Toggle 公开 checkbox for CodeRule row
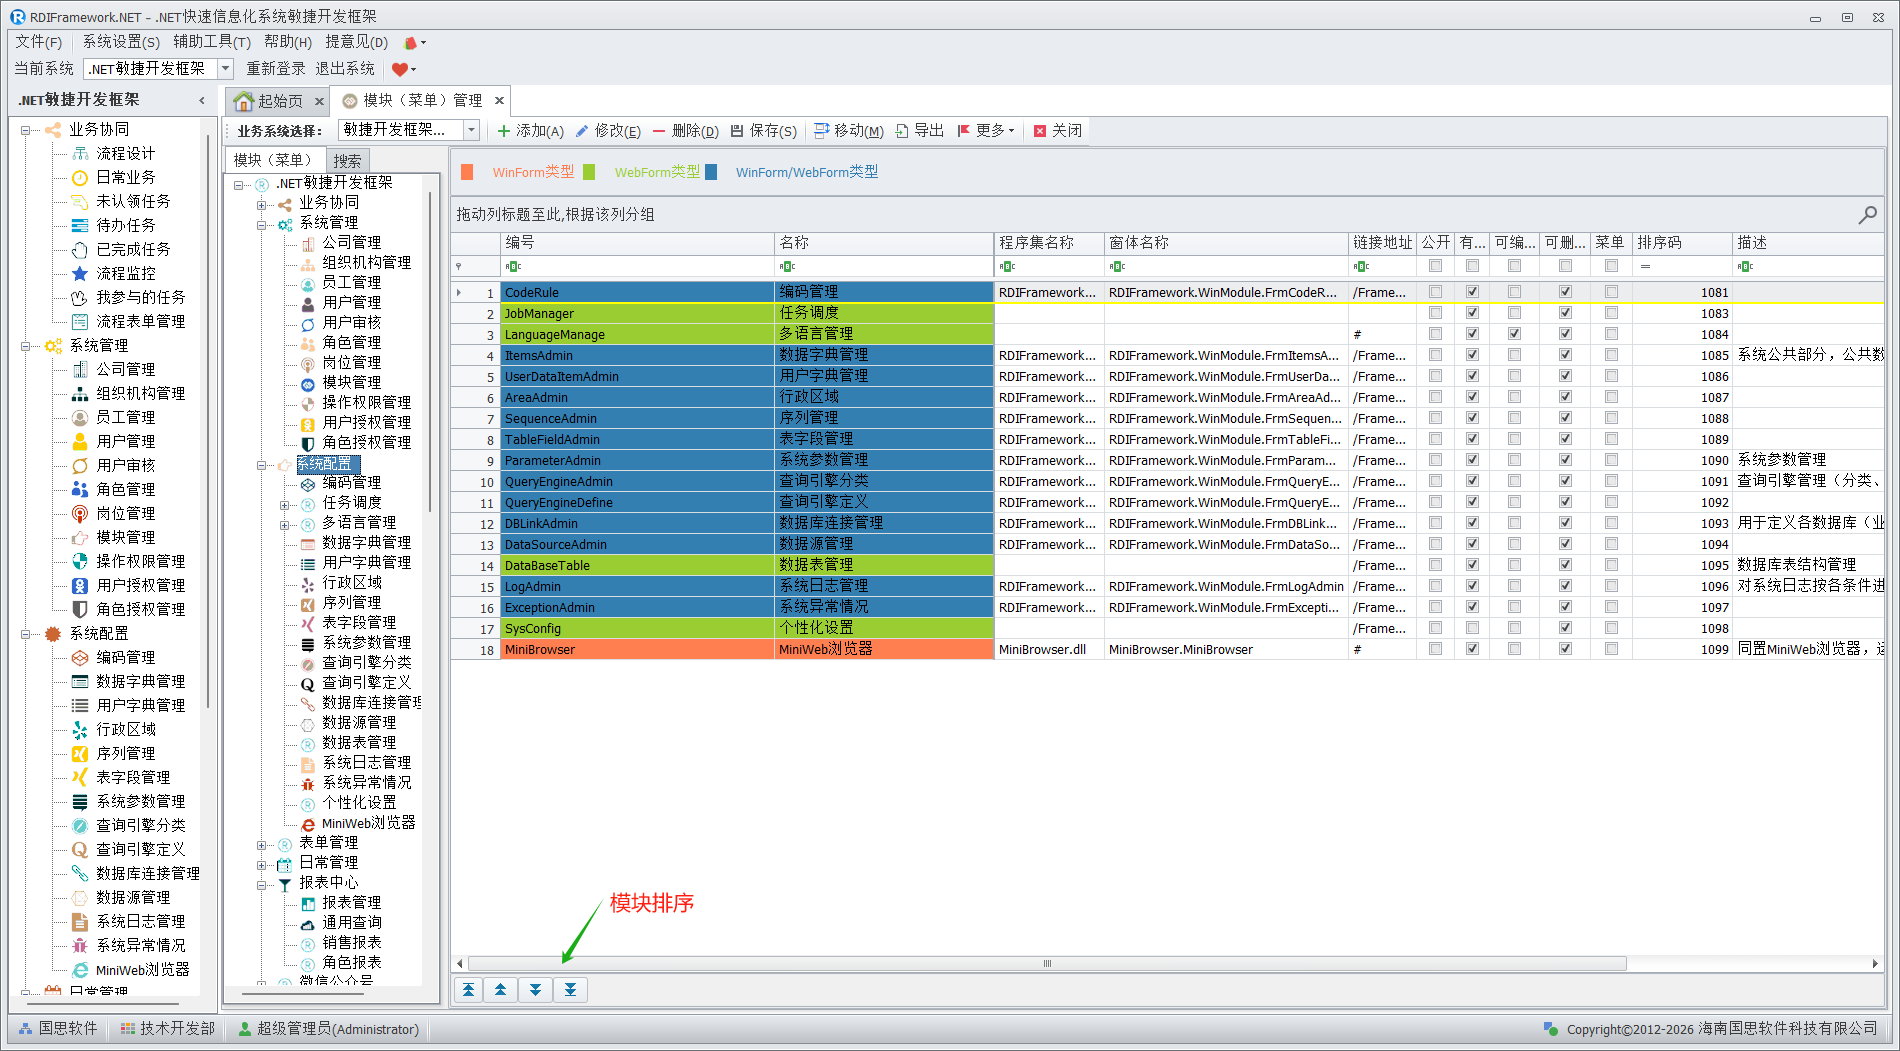Viewport: 1900px width, 1051px height. 1435,292
